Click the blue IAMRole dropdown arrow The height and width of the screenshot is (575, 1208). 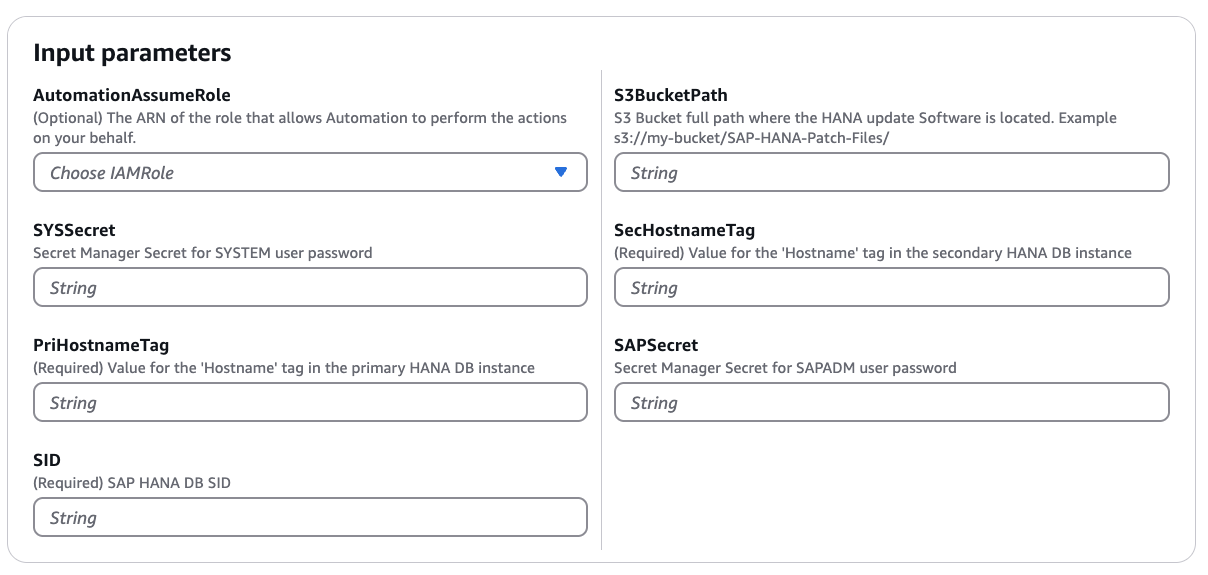561,172
